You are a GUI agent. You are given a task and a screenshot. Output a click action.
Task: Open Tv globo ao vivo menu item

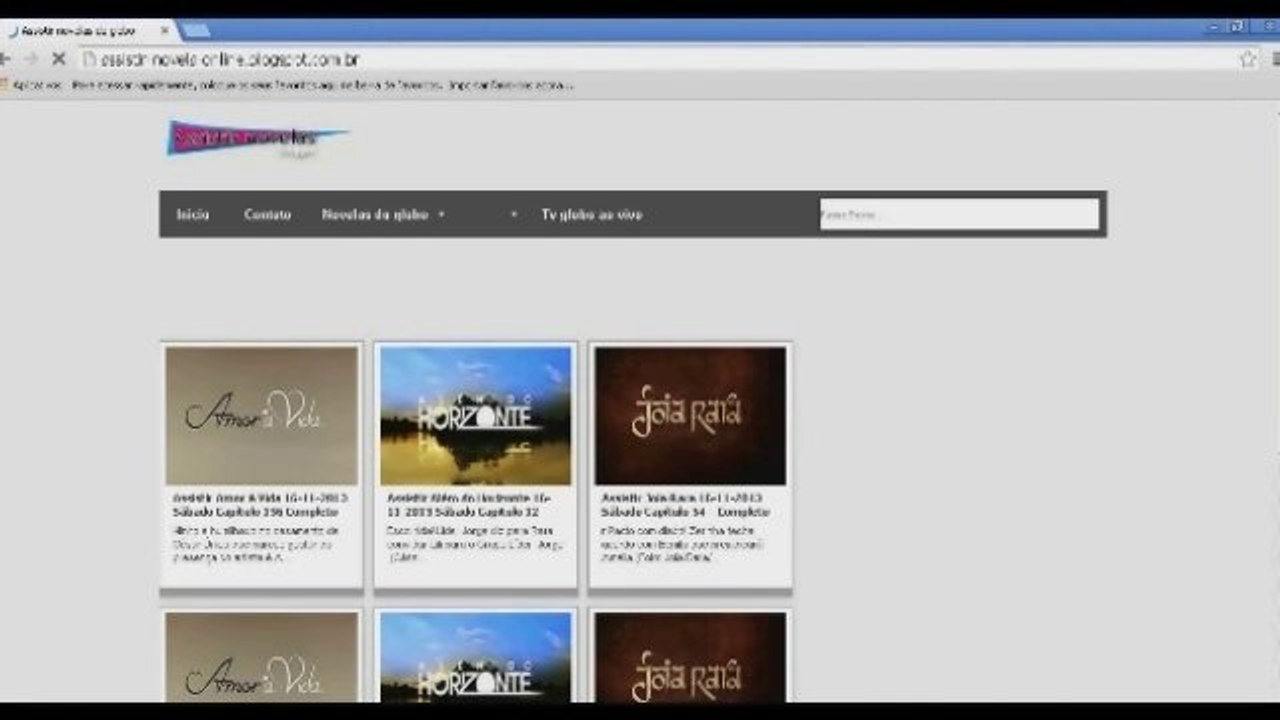(592, 214)
